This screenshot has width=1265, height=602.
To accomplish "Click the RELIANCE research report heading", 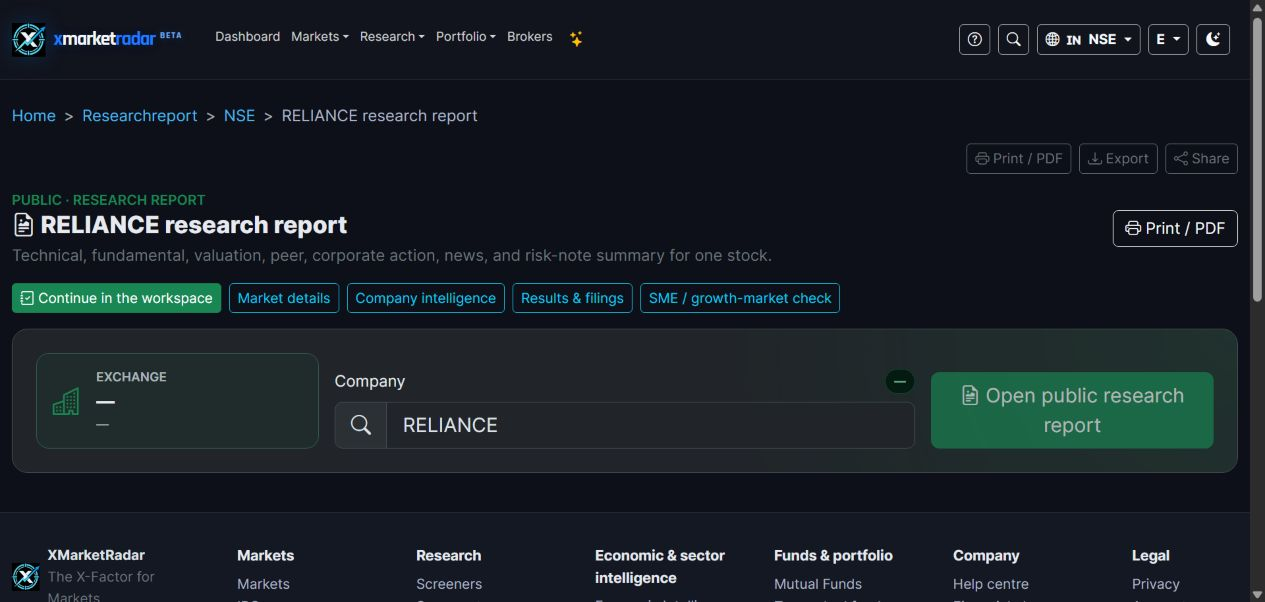I will [194, 225].
